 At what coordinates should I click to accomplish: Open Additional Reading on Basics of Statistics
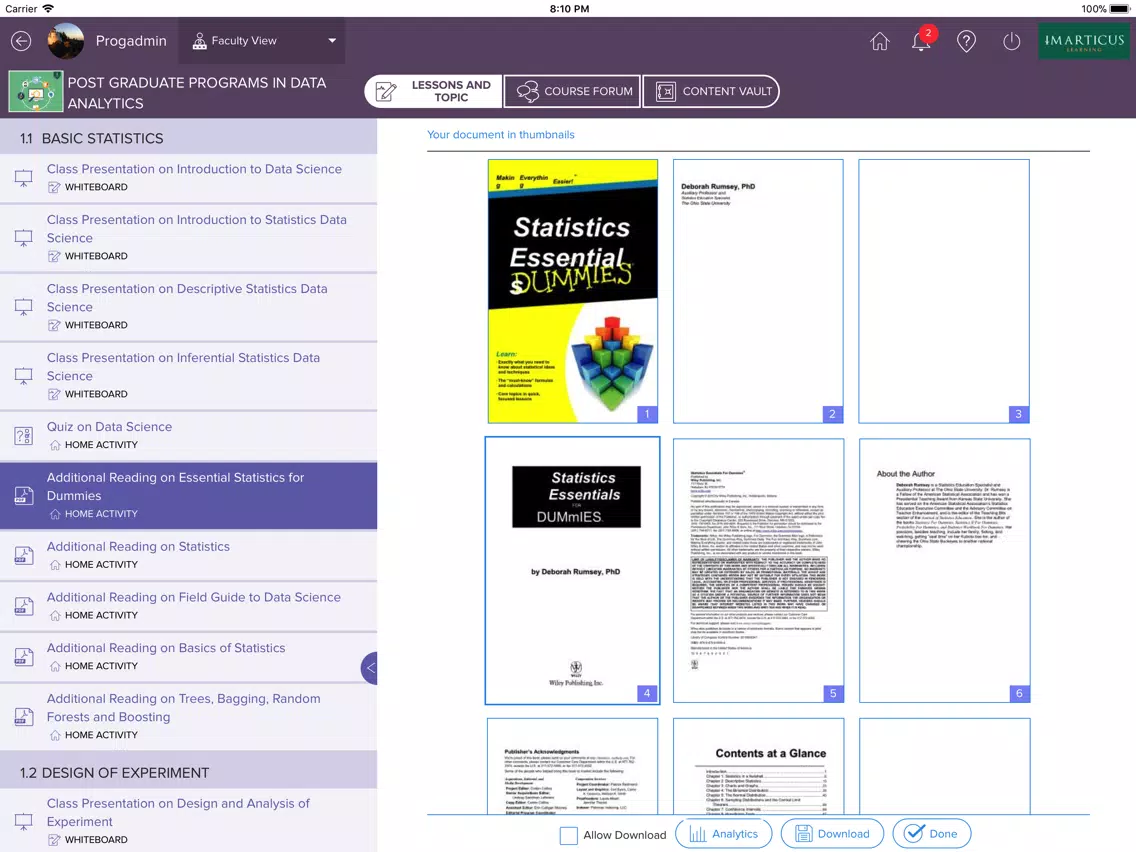[x=188, y=656]
